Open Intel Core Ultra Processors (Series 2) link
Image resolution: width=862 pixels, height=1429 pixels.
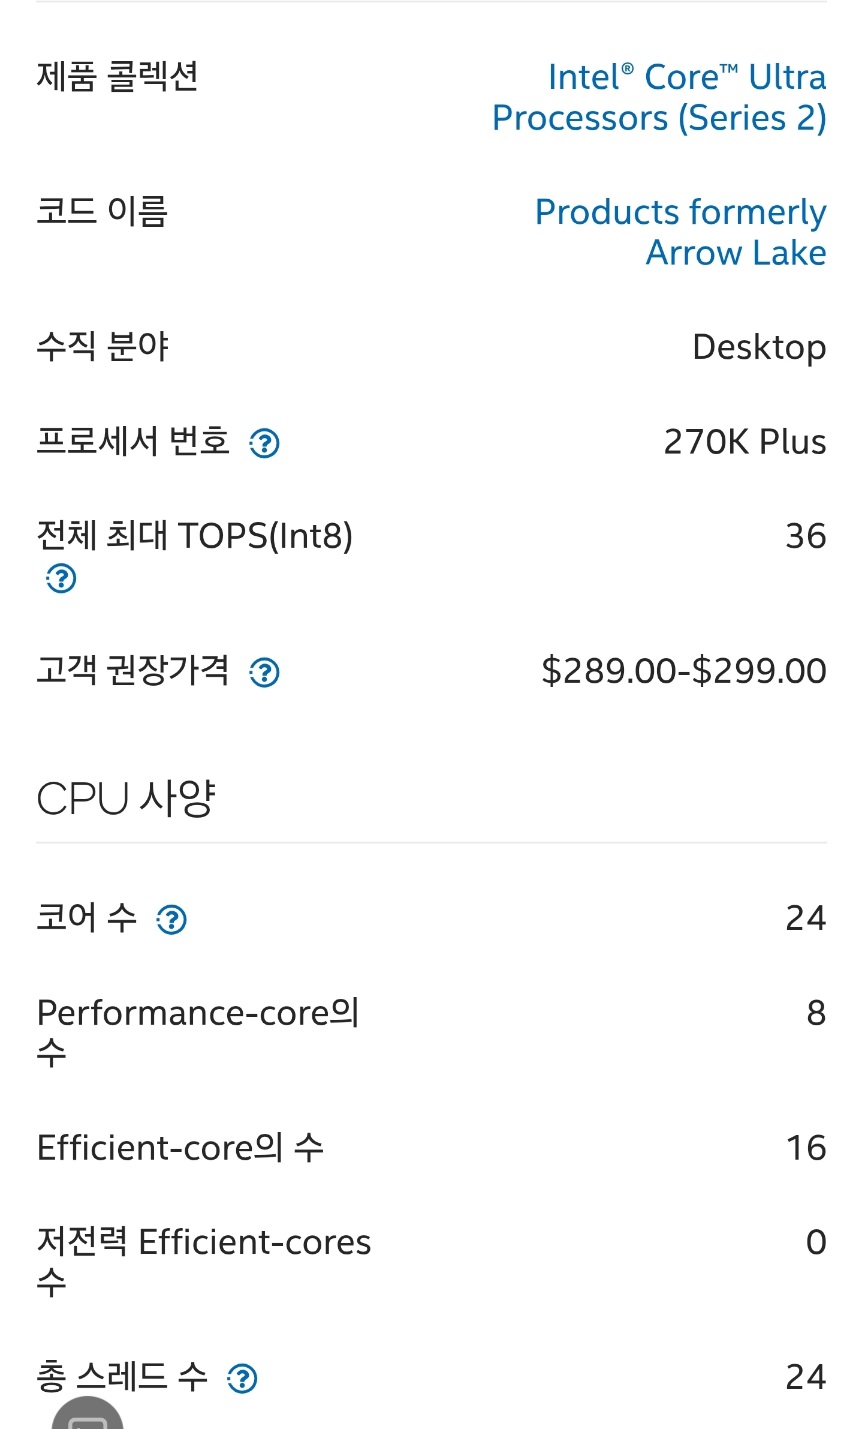pos(659,97)
